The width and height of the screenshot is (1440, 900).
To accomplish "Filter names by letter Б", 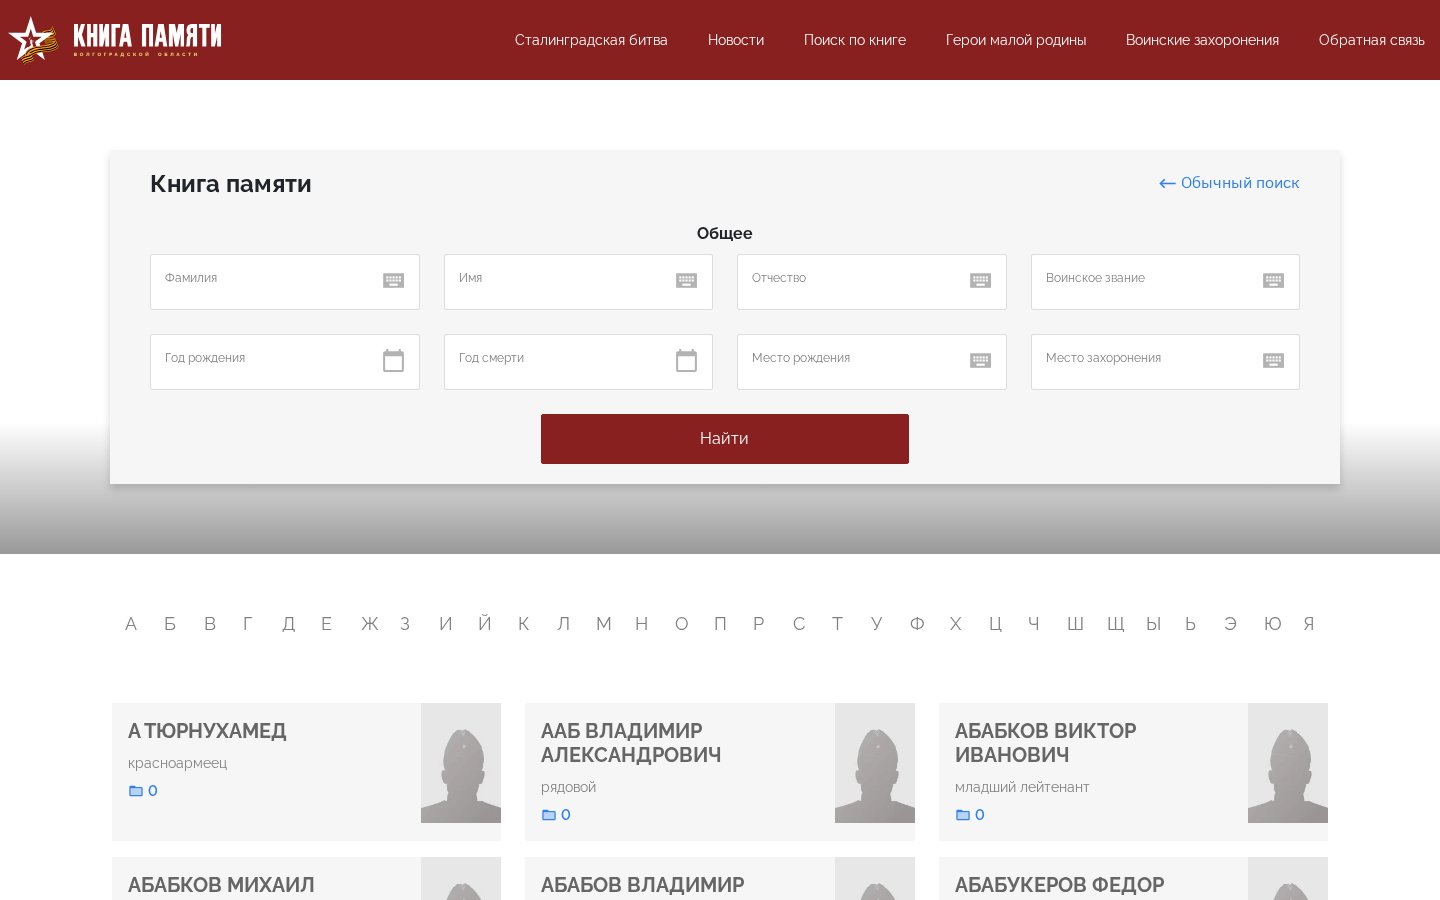I will tap(170, 624).
